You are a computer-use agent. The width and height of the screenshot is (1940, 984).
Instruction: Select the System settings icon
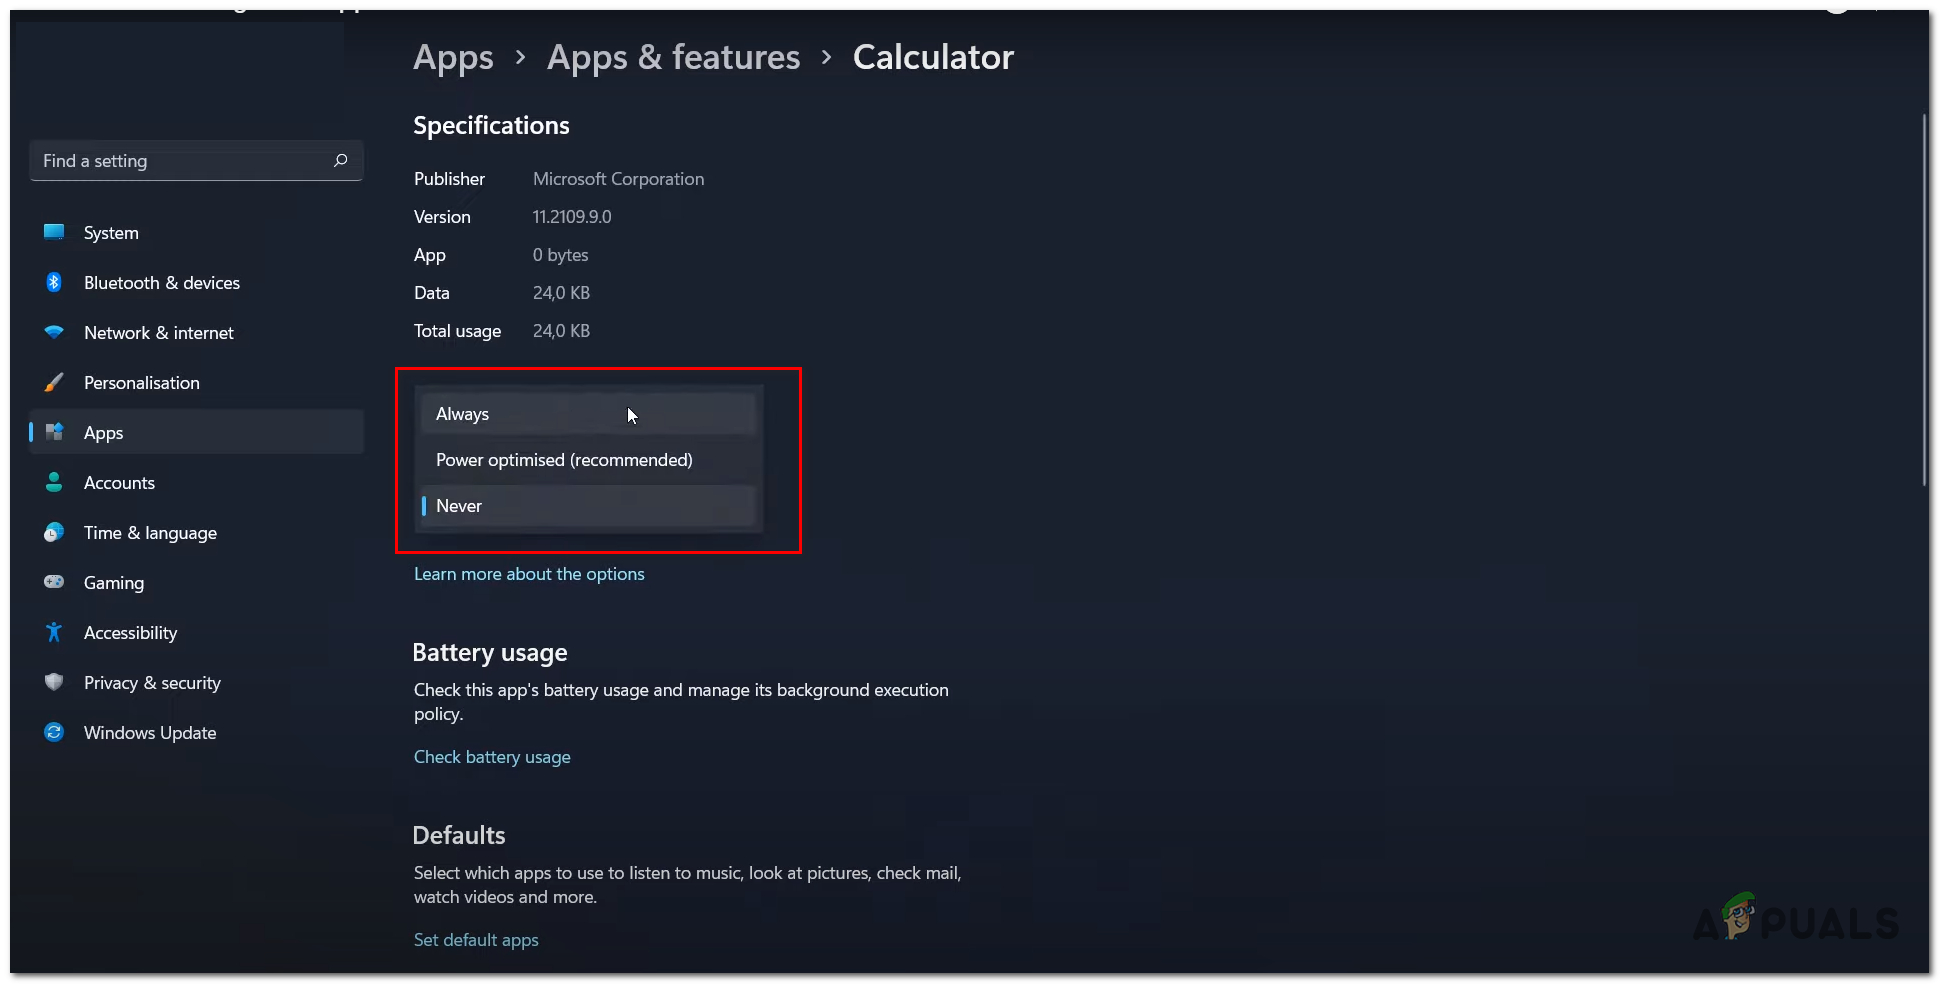tap(54, 232)
